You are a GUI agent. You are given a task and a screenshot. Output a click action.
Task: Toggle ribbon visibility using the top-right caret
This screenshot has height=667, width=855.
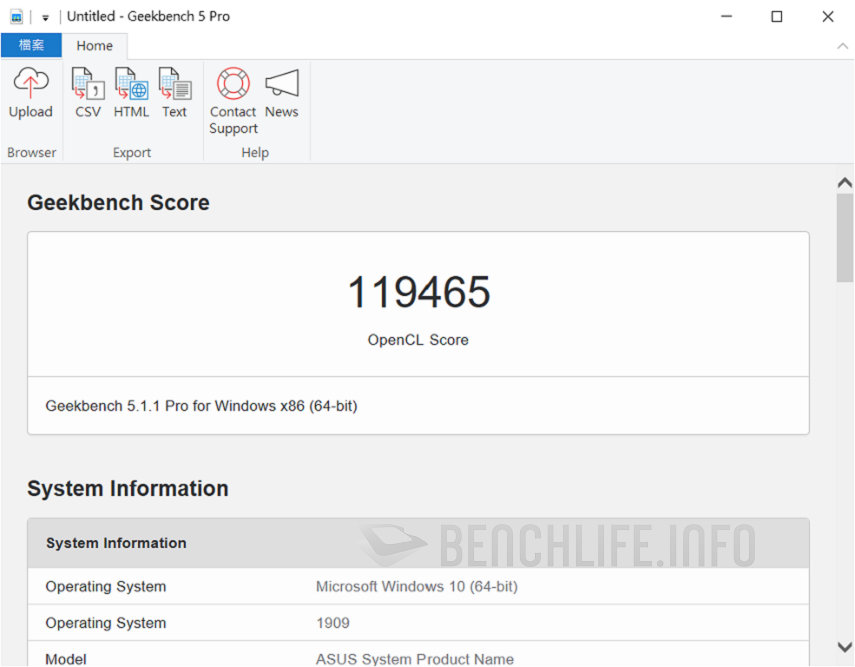844,46
